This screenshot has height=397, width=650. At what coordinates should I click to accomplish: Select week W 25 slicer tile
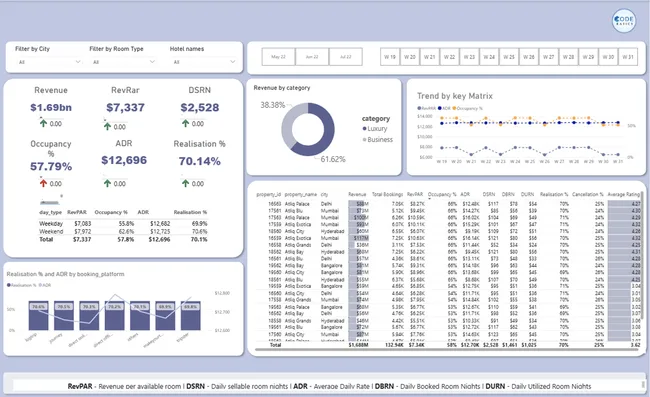click(509, 57)
